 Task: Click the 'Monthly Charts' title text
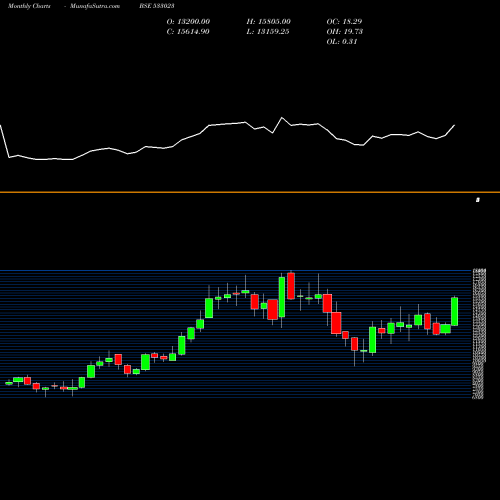(x=29, y=6)
